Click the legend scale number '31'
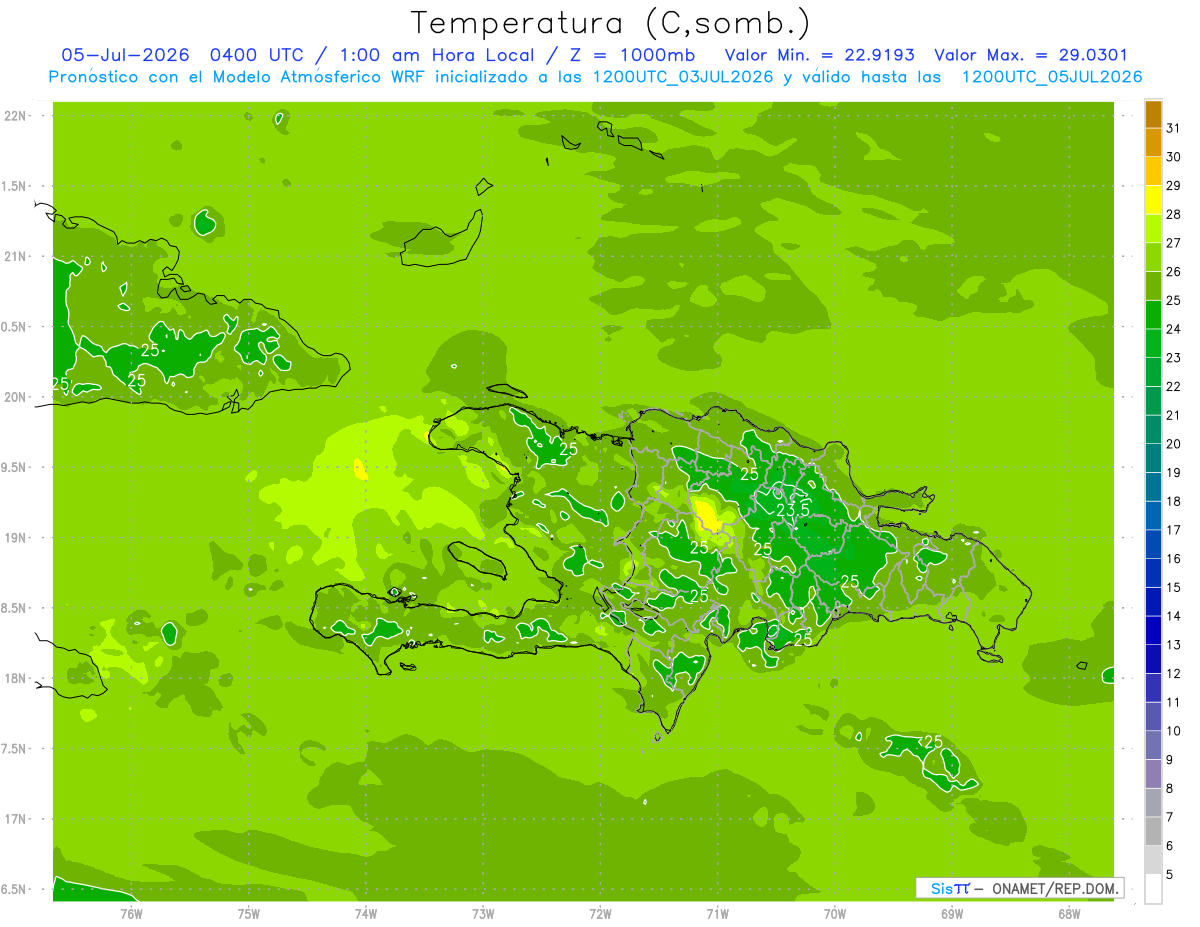 click(1174, 129)
